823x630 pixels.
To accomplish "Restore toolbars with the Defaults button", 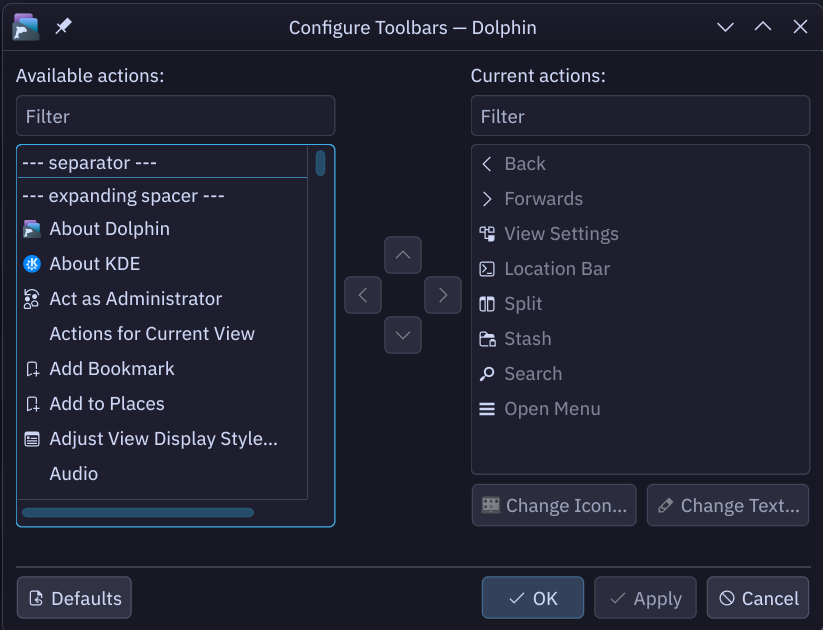I will [x=74, y=598].
